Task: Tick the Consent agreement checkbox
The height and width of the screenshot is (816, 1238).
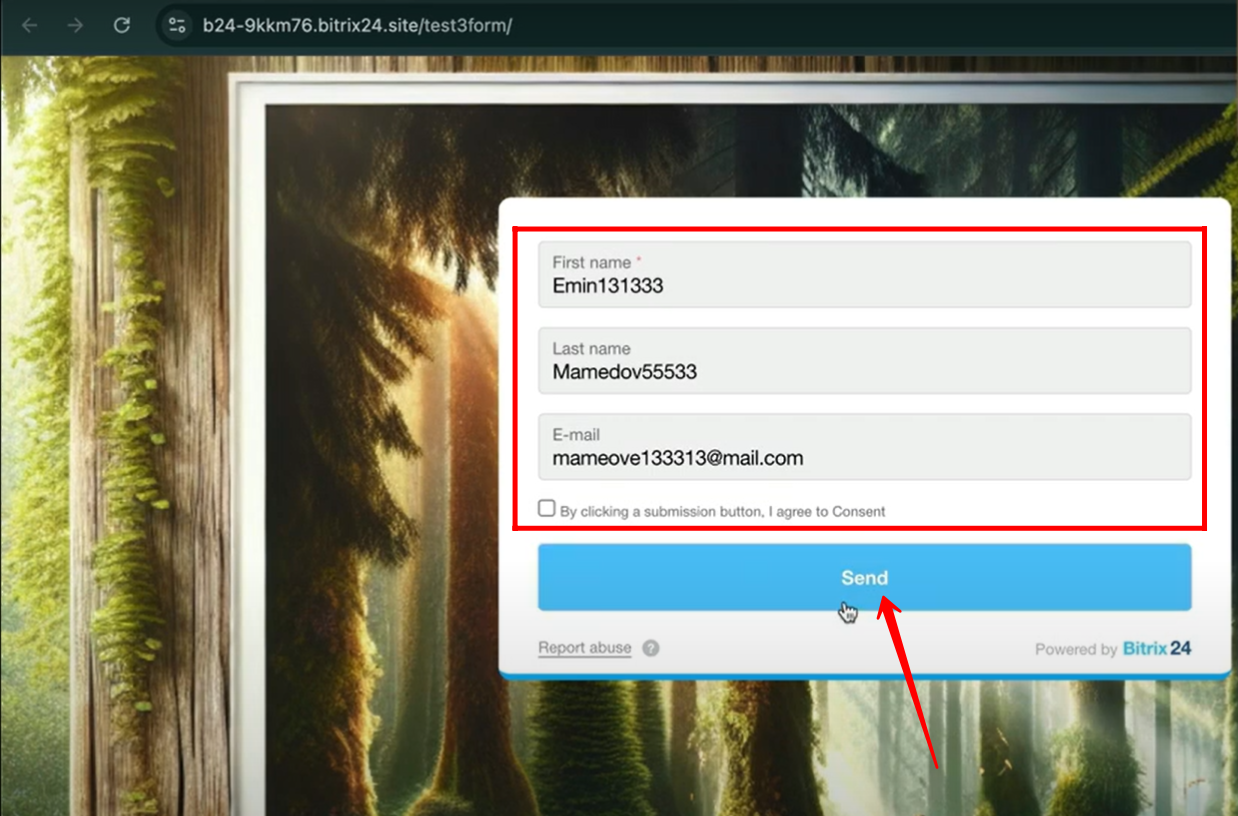Action: tap(546, 508)
